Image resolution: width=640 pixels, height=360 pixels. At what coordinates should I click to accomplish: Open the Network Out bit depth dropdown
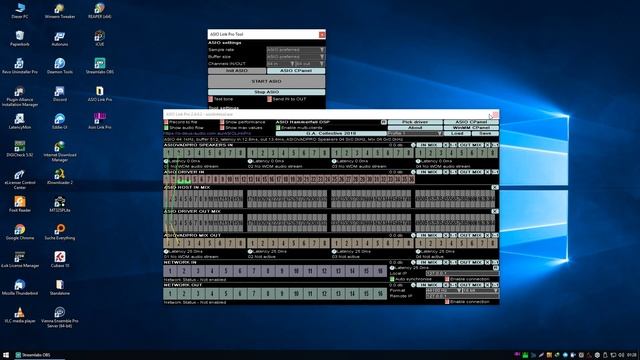tap(480, 290)
